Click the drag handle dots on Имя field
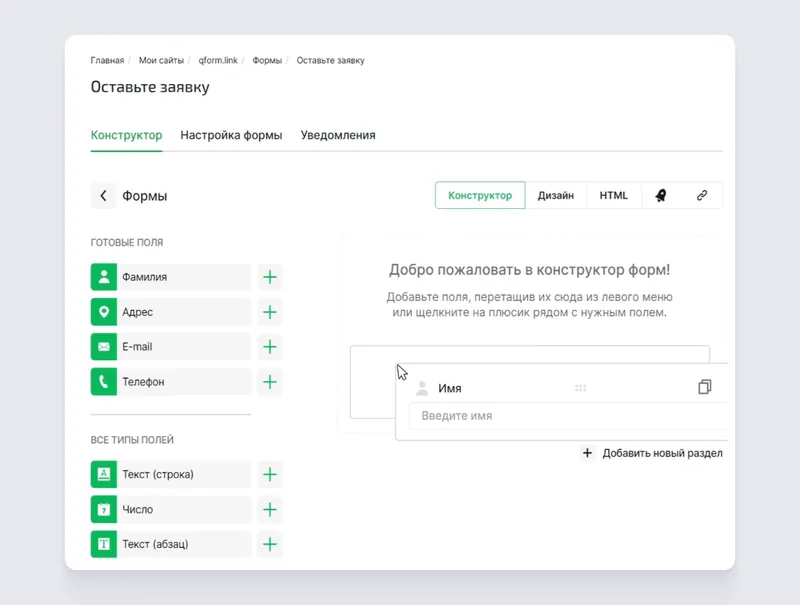The height and width of the screenshot is (605, 800). tap(580, 388)
